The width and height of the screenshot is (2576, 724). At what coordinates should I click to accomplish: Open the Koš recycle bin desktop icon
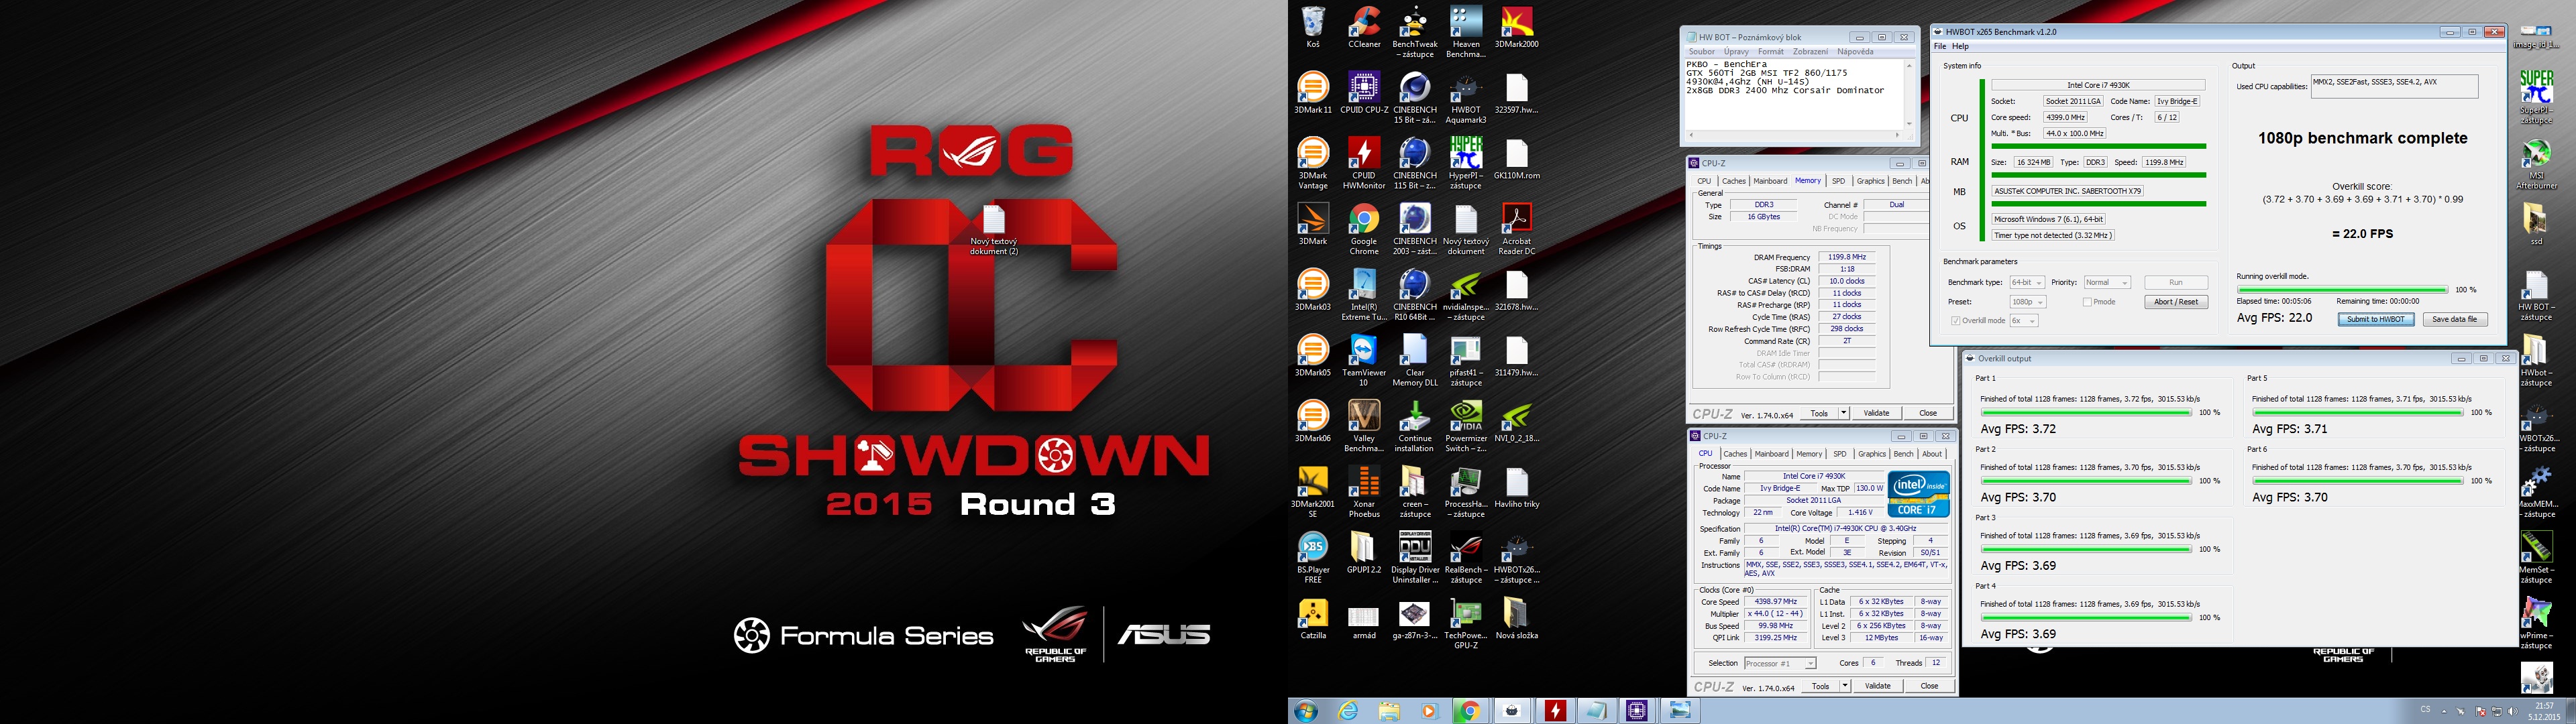click(x=1312, y=27)
